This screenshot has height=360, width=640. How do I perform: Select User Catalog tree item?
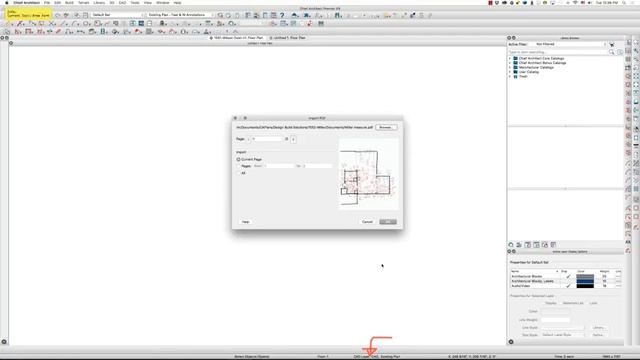click(x=529, y=72)
